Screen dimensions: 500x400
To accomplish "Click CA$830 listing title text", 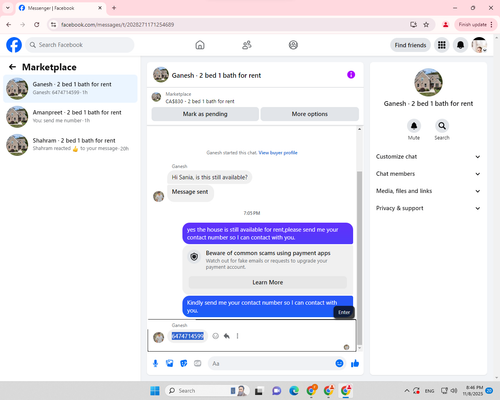I will (x=200, y=101).
